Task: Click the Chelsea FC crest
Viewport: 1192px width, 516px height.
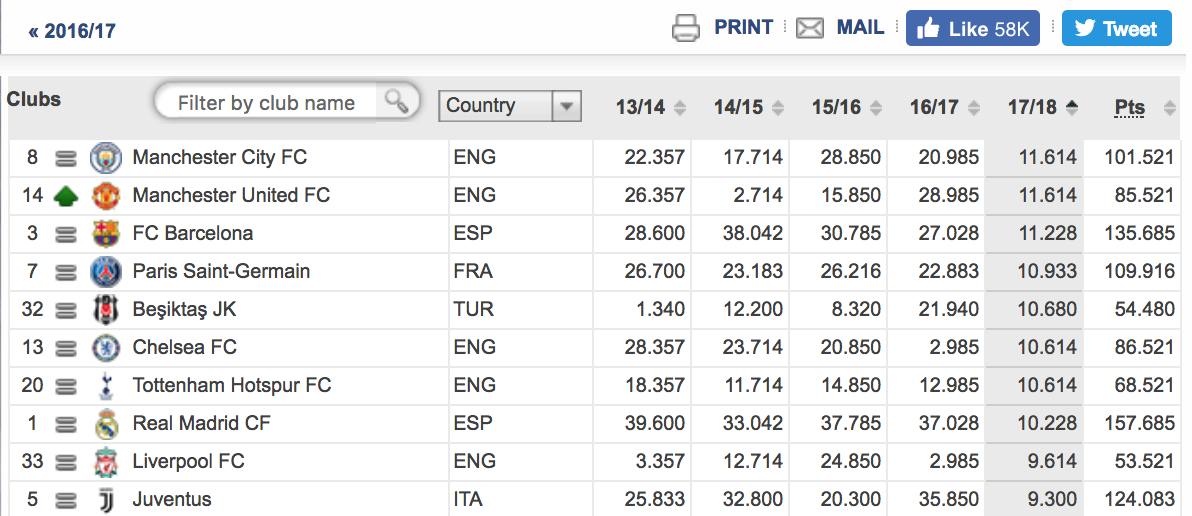Action: tap(106, 347)
